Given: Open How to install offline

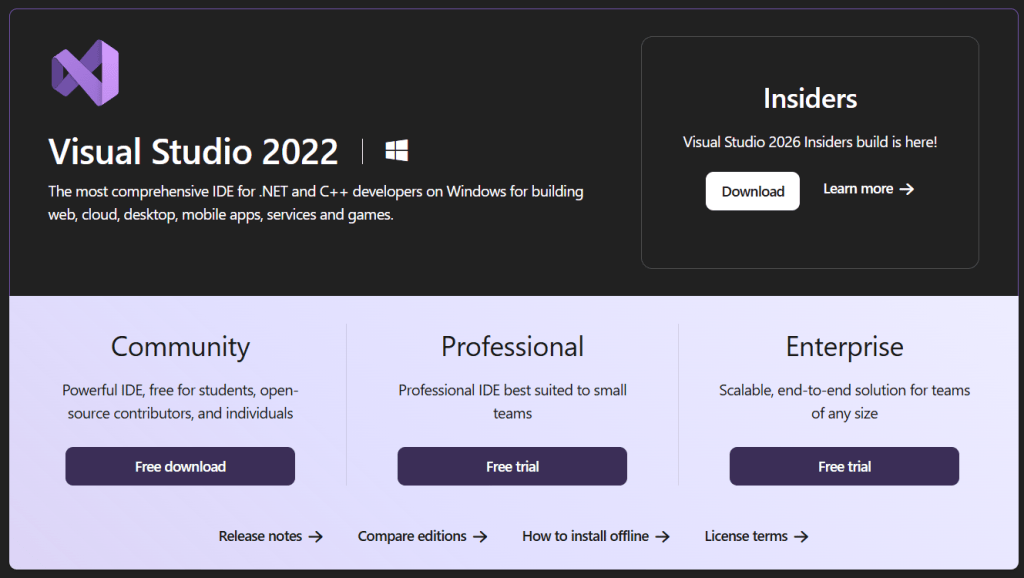Looking at the screenshot, I should click(584, 536).
